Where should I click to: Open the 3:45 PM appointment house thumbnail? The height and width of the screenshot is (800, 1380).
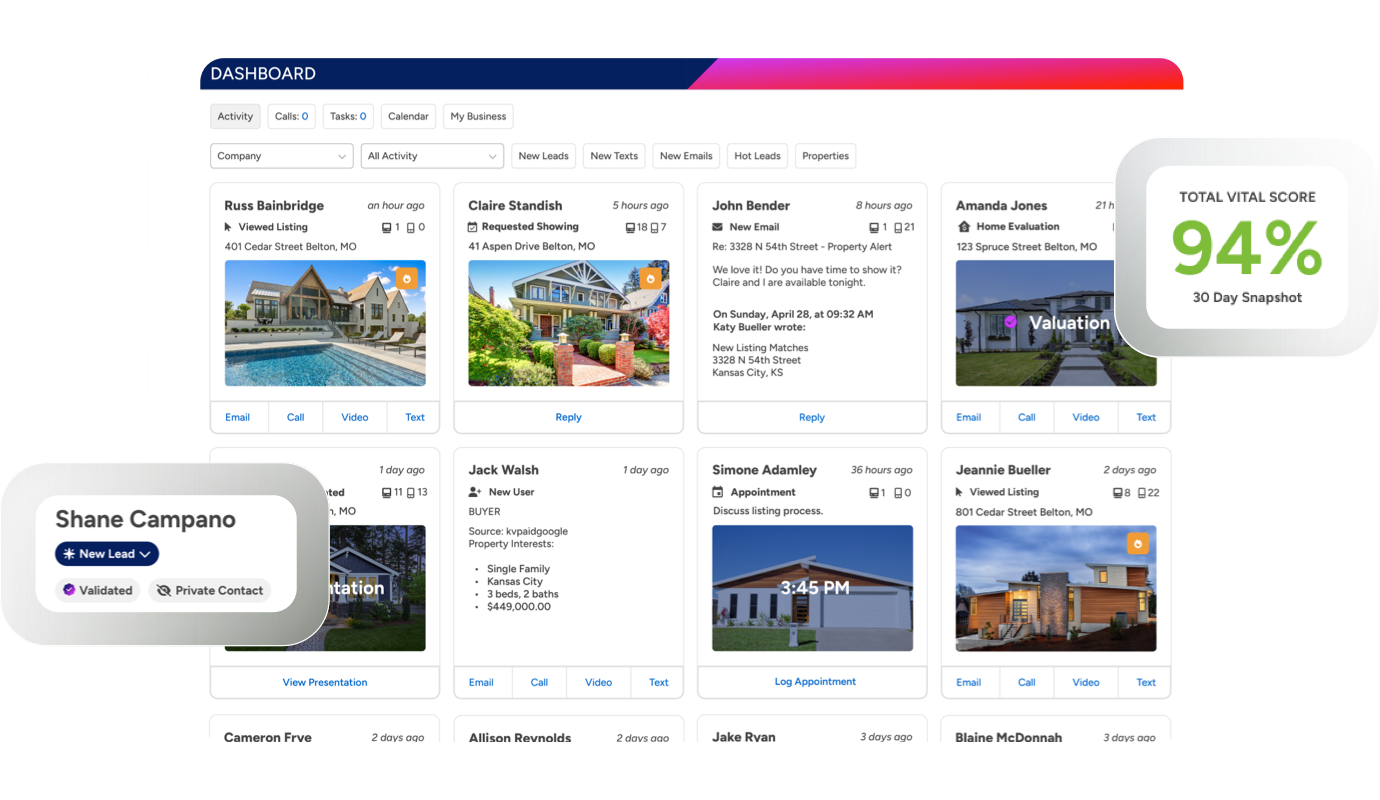pos(812,588)
